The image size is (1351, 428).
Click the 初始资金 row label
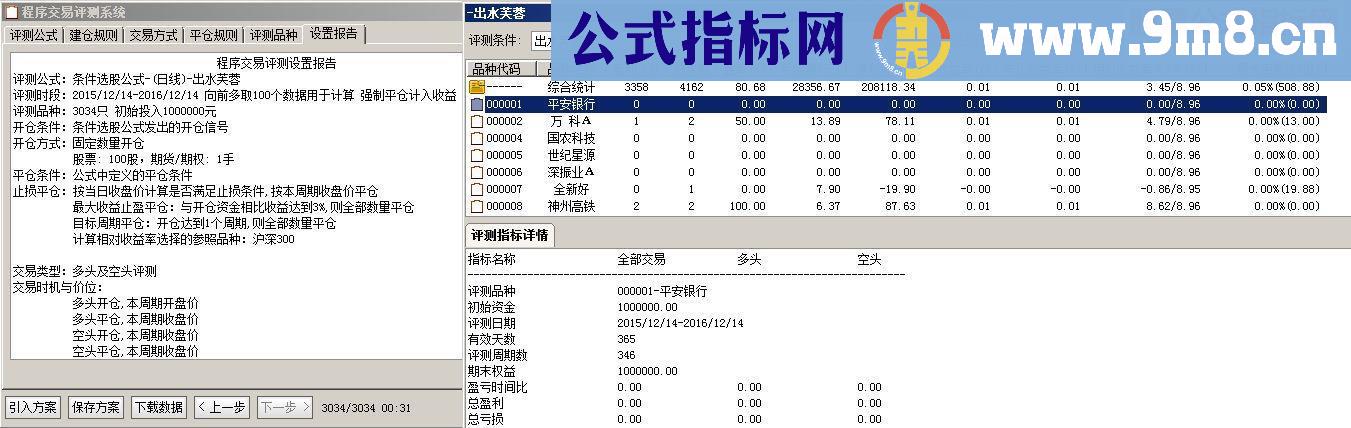tap(491, 307)
